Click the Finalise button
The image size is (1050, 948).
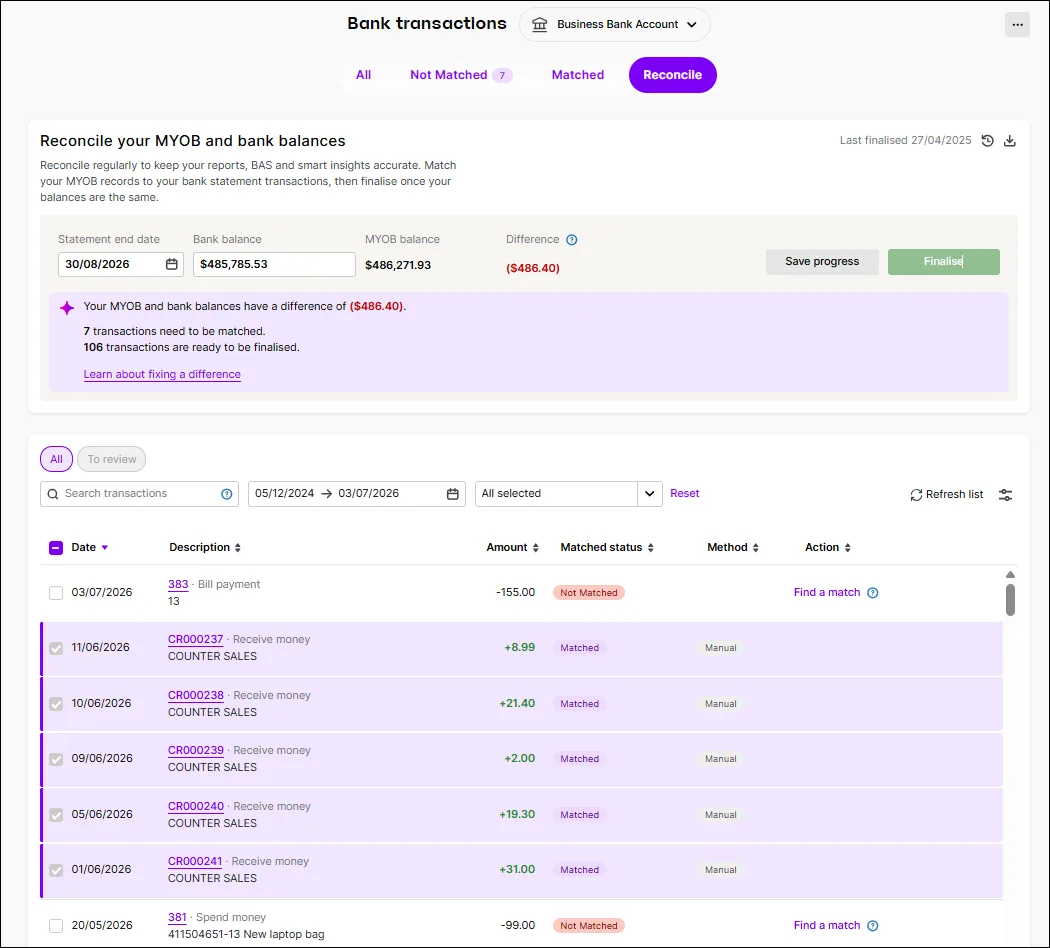(943, 262)
